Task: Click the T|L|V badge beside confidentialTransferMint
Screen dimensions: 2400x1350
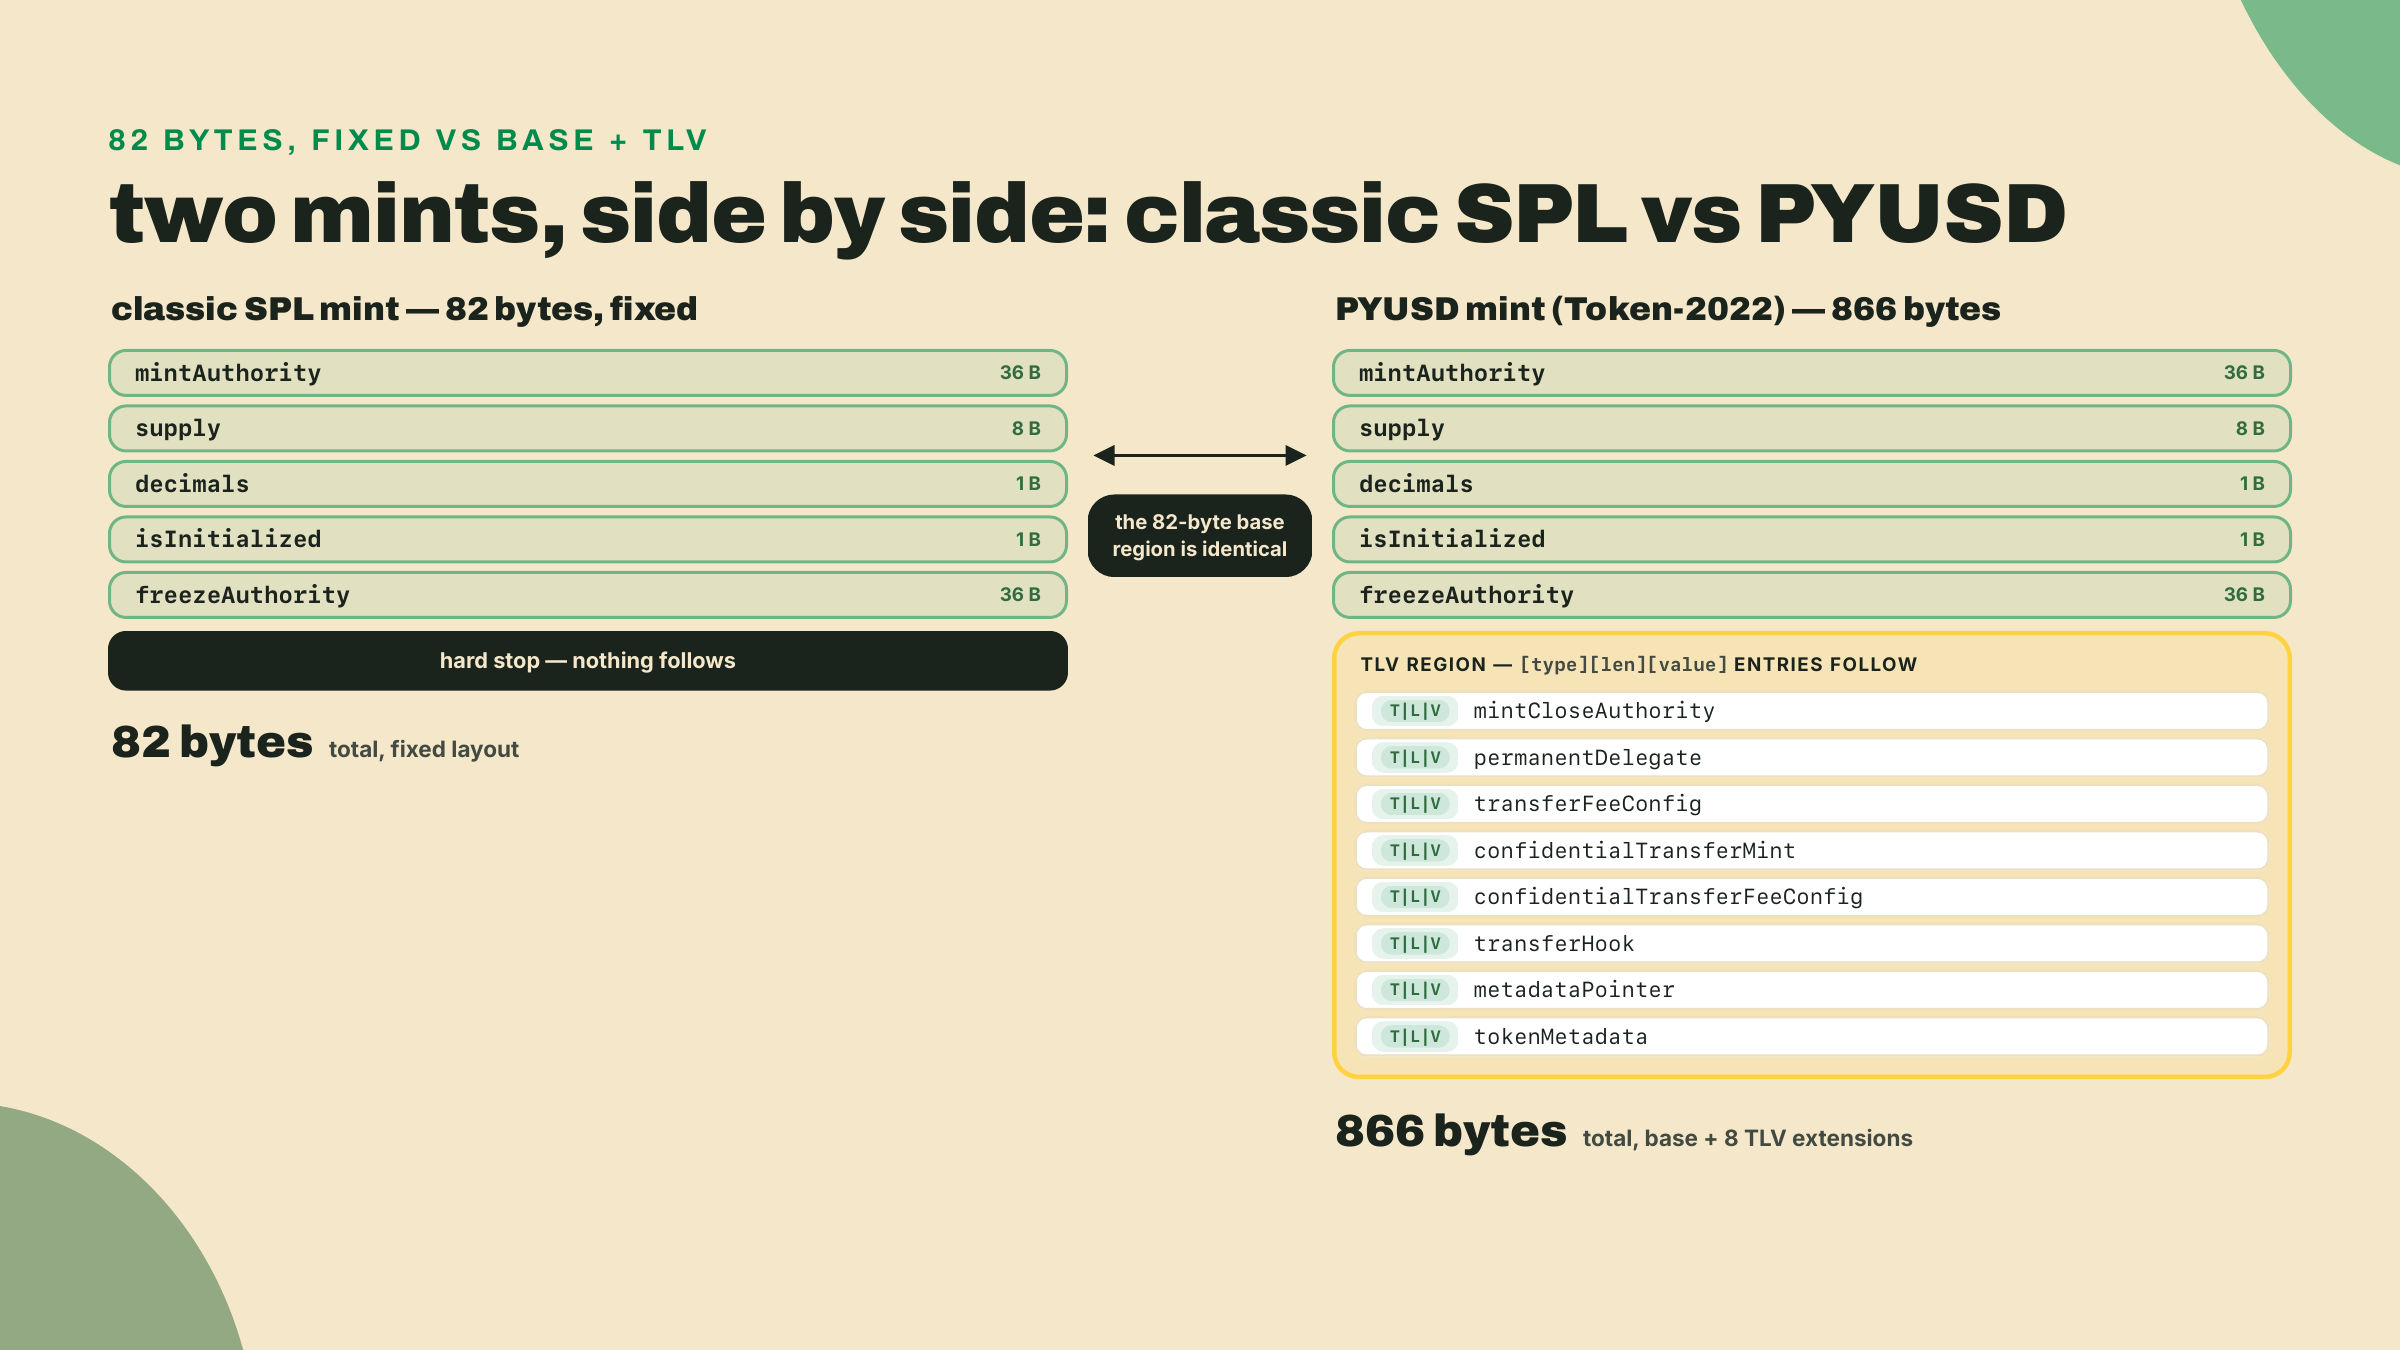Action: pos(1415,851)
